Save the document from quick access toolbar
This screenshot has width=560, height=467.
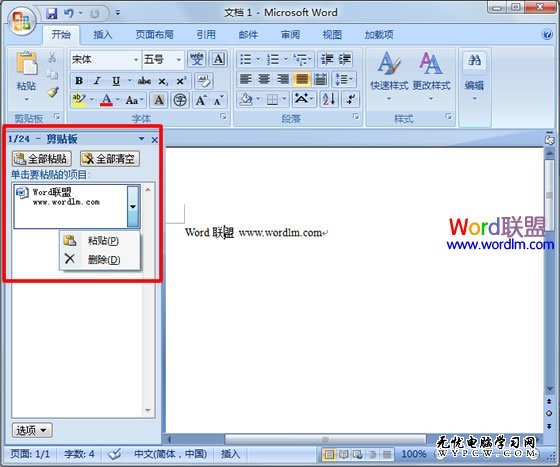(52, 14)
